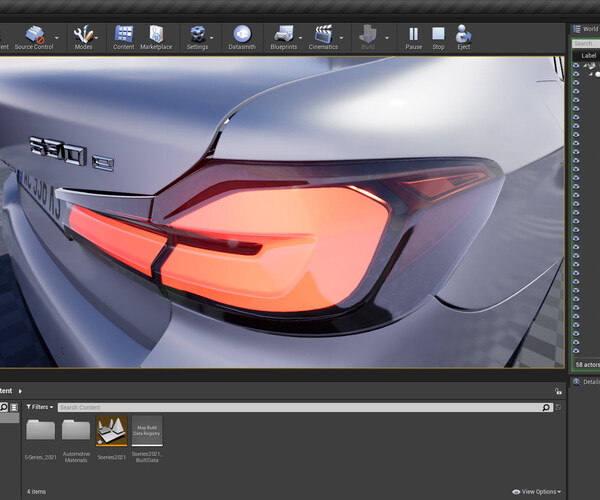Collapse the top-level world tree arrow in outliner
600x500 pixels.
[585, 65]
